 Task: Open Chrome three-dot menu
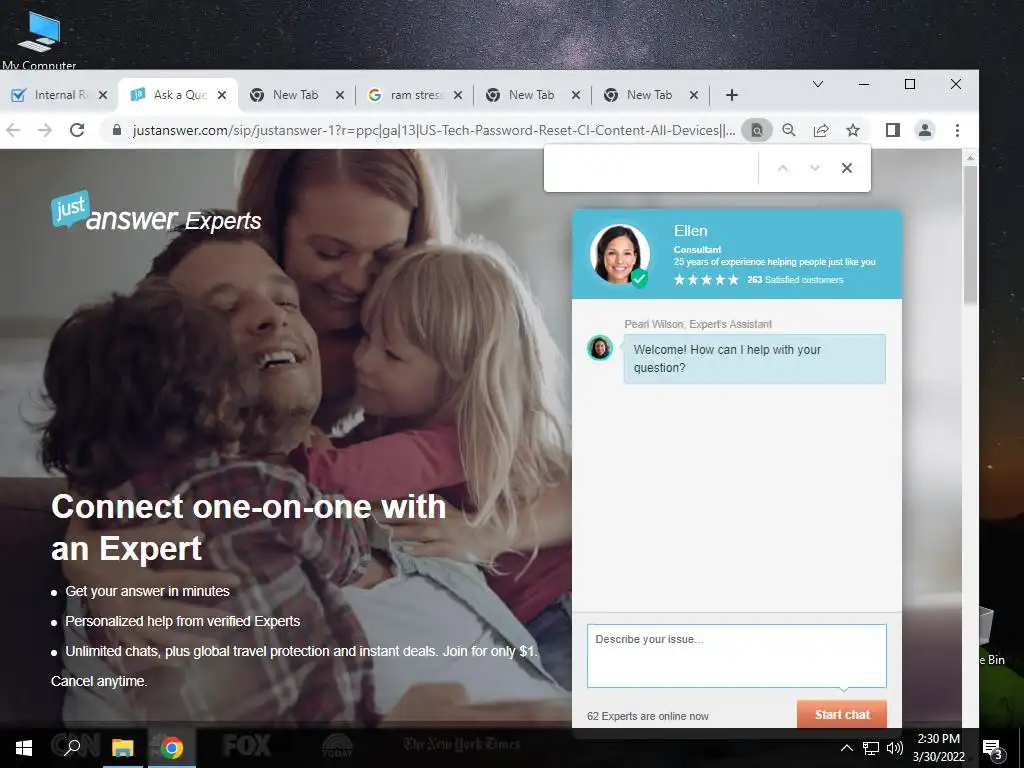[957, 130]
